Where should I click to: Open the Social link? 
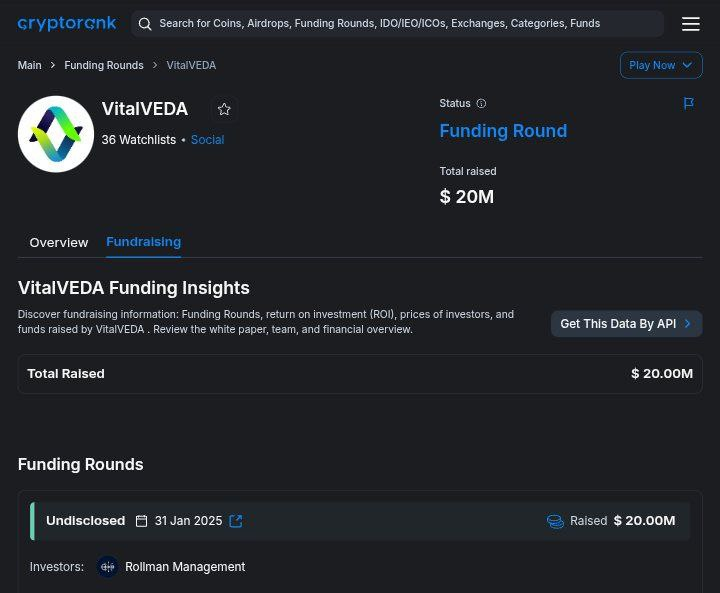[x=207, y=140]
